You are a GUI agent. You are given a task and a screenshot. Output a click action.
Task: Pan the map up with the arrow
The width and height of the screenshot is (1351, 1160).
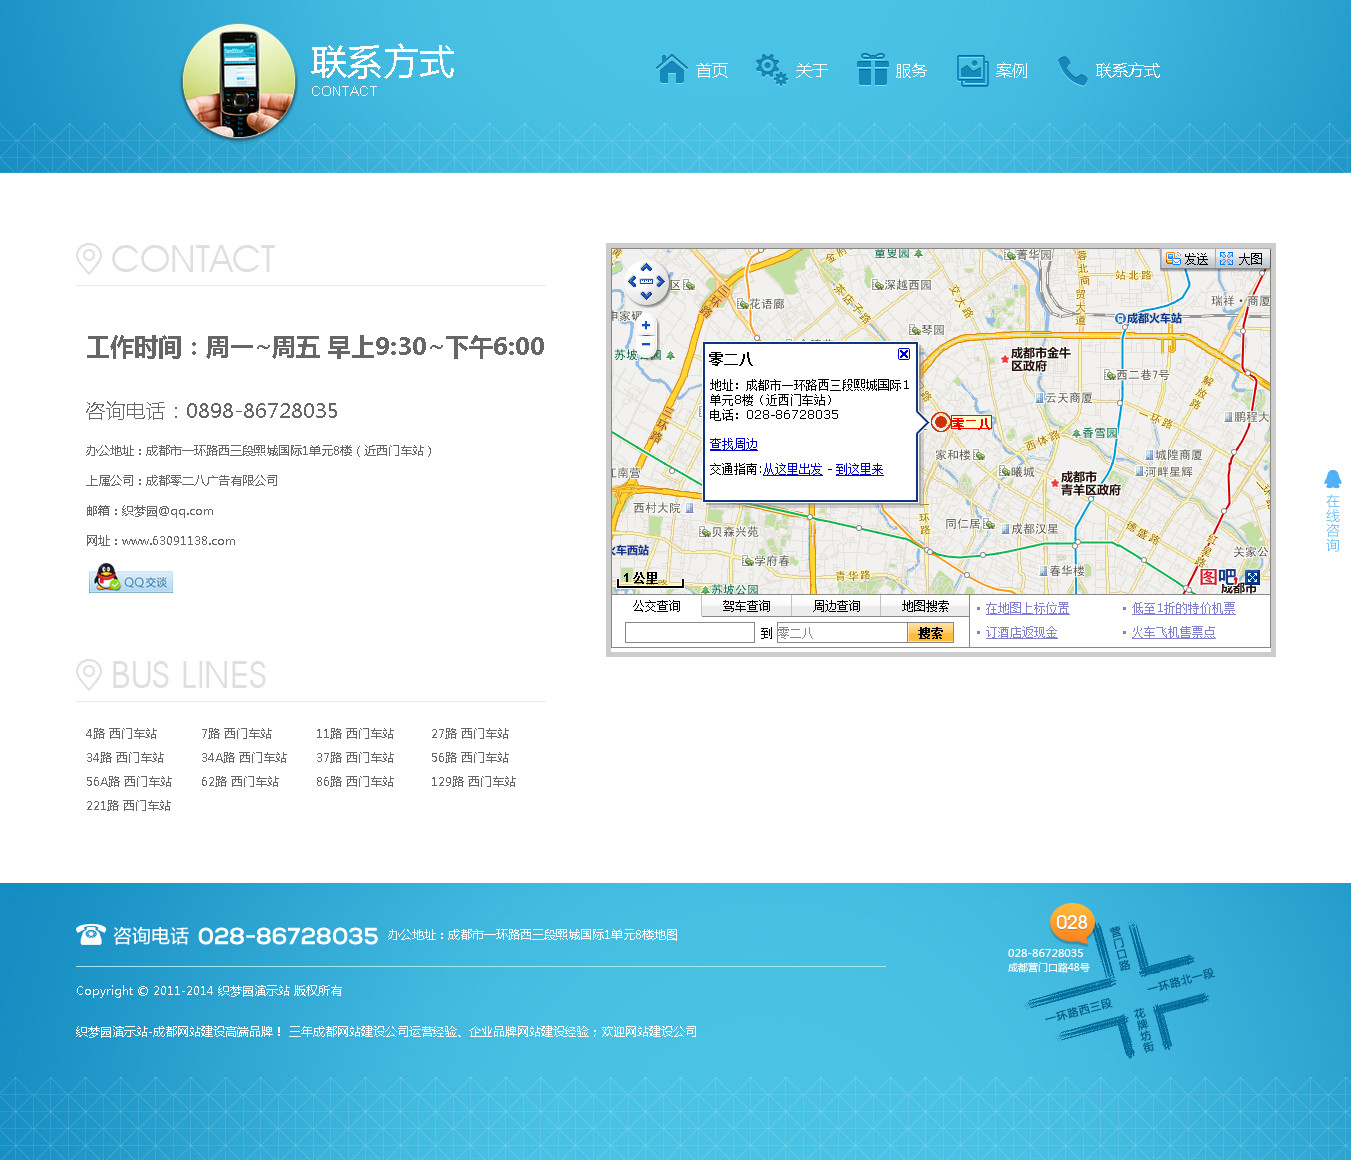tap(646, 267)
